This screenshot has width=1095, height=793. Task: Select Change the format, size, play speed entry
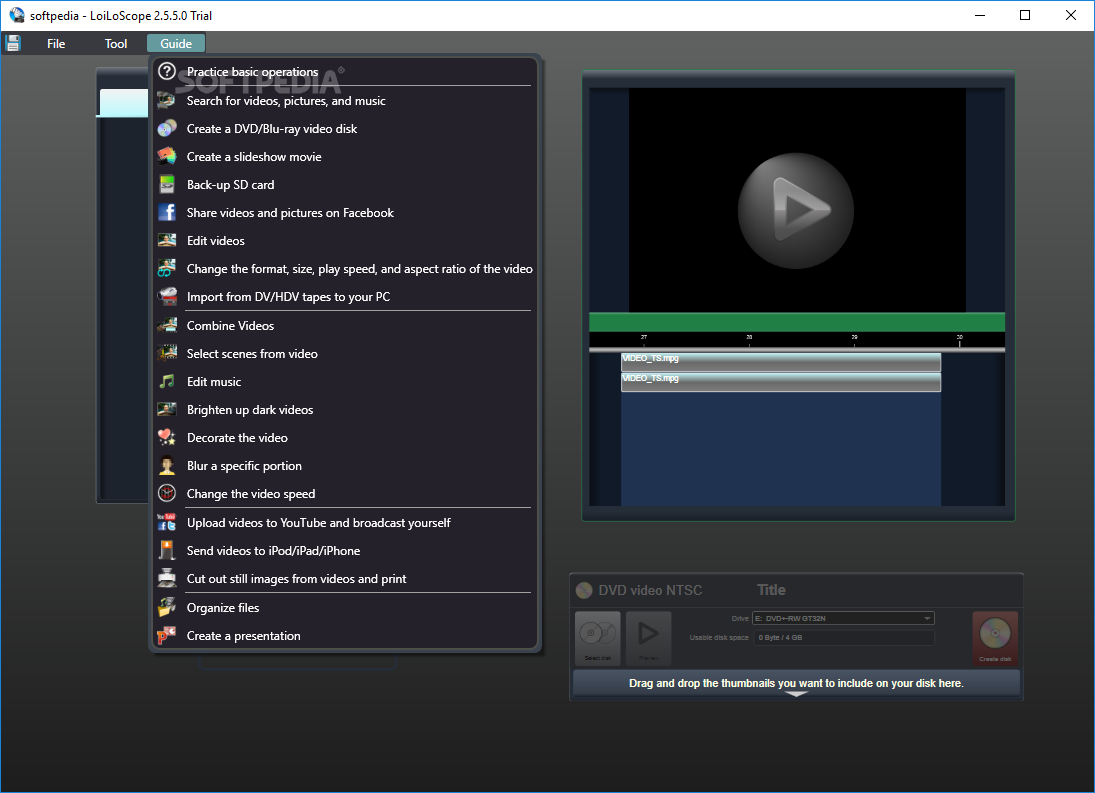tap(360, 268)
